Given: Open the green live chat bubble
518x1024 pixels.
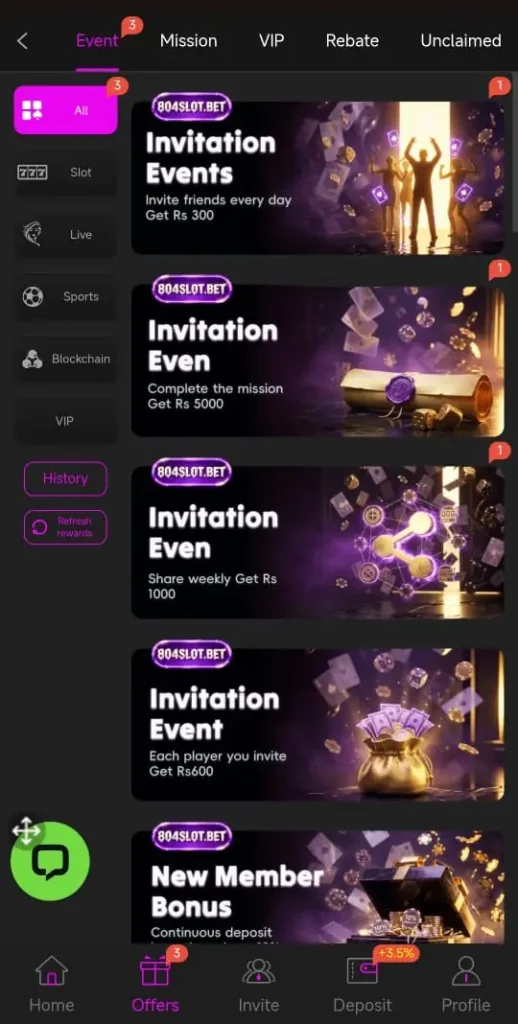Looking at the screenshot, I should point(50,861).
